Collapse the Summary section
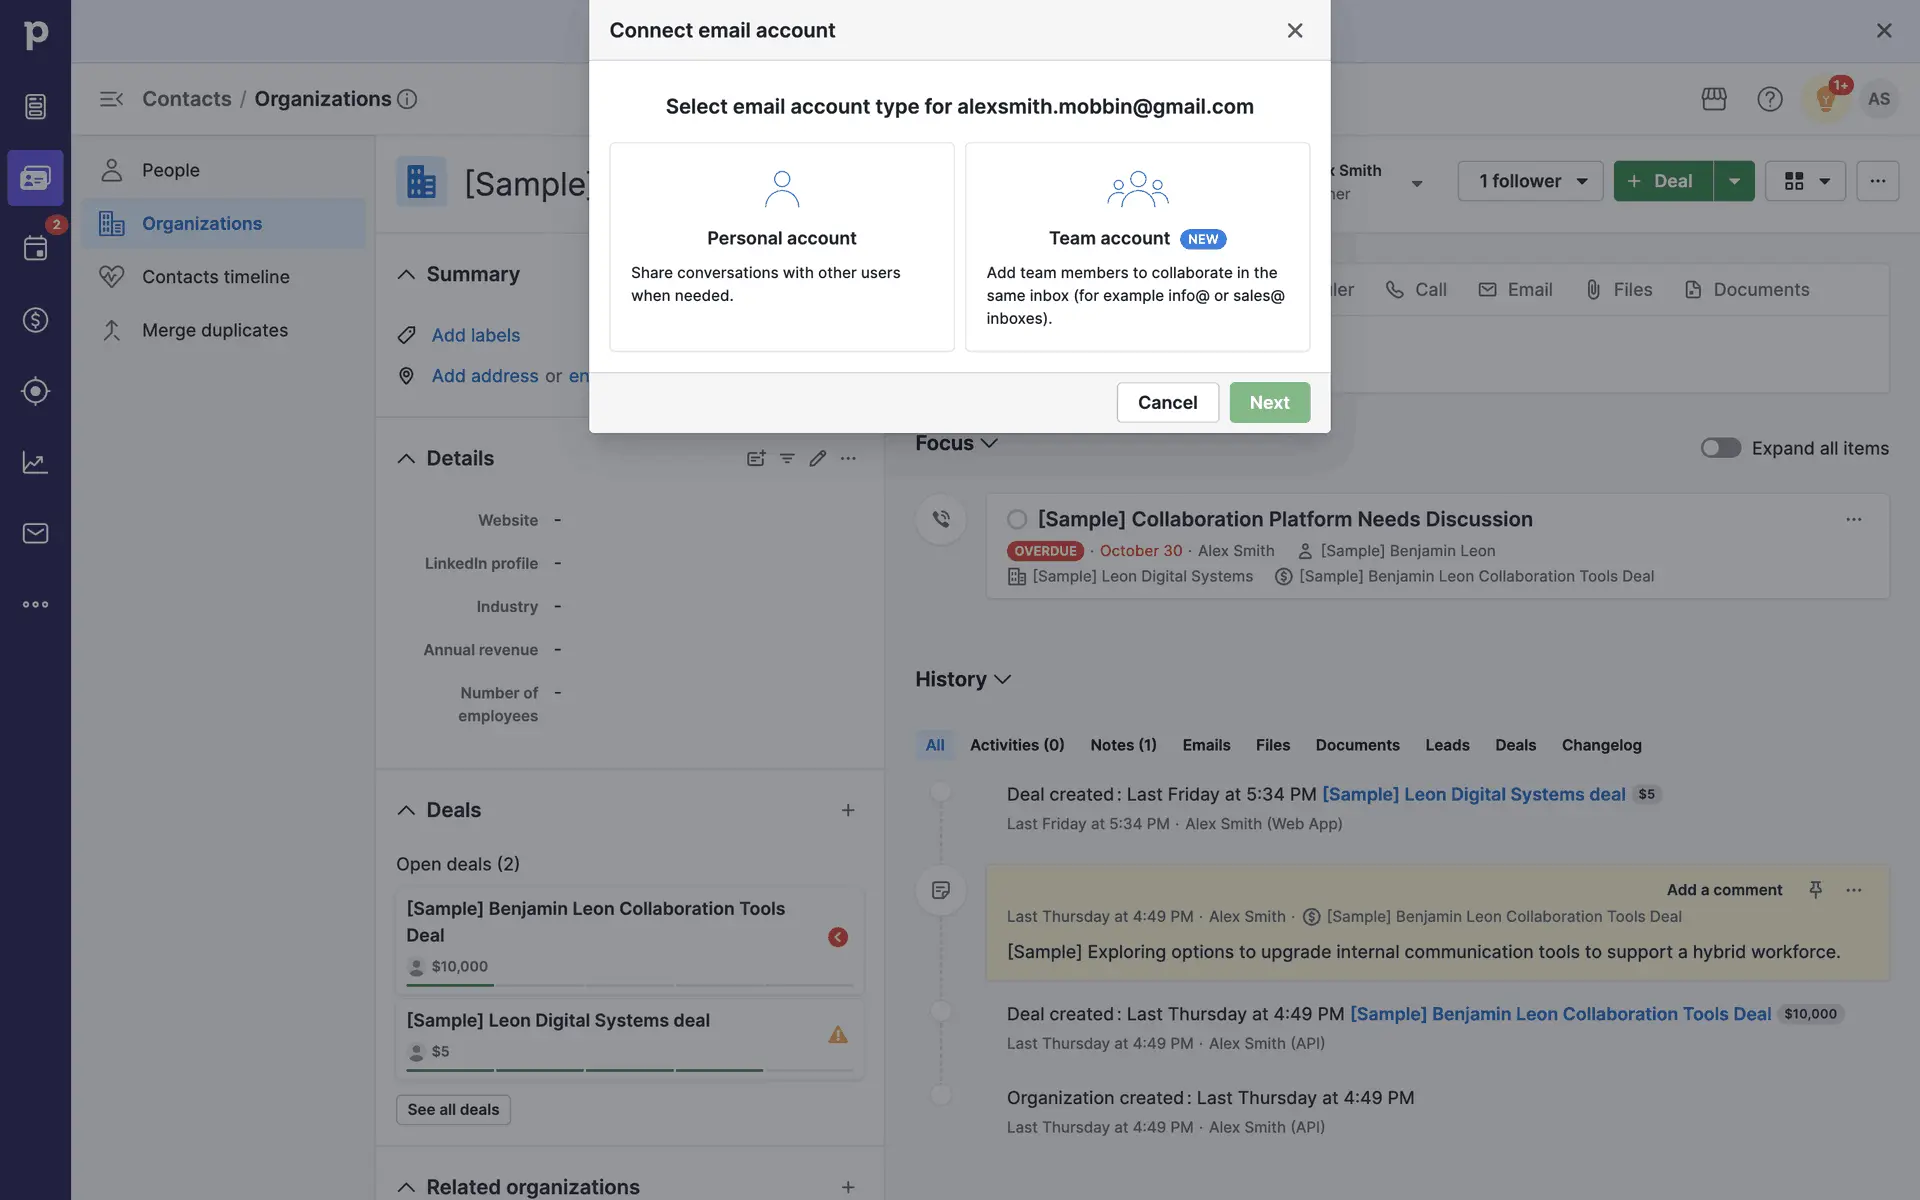Viewport: 1920px width, 1200px height. [x=406, y=274]
